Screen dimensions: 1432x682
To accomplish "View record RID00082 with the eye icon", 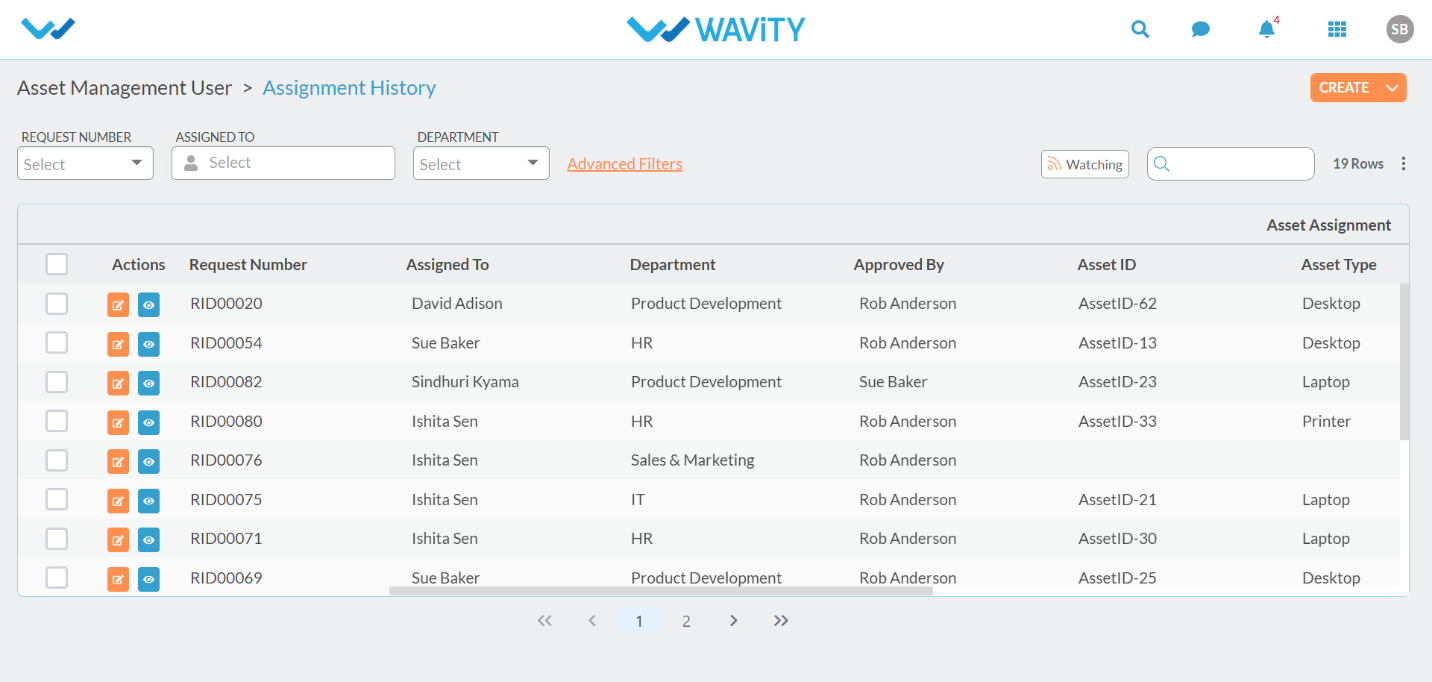I will coord(149,383).
